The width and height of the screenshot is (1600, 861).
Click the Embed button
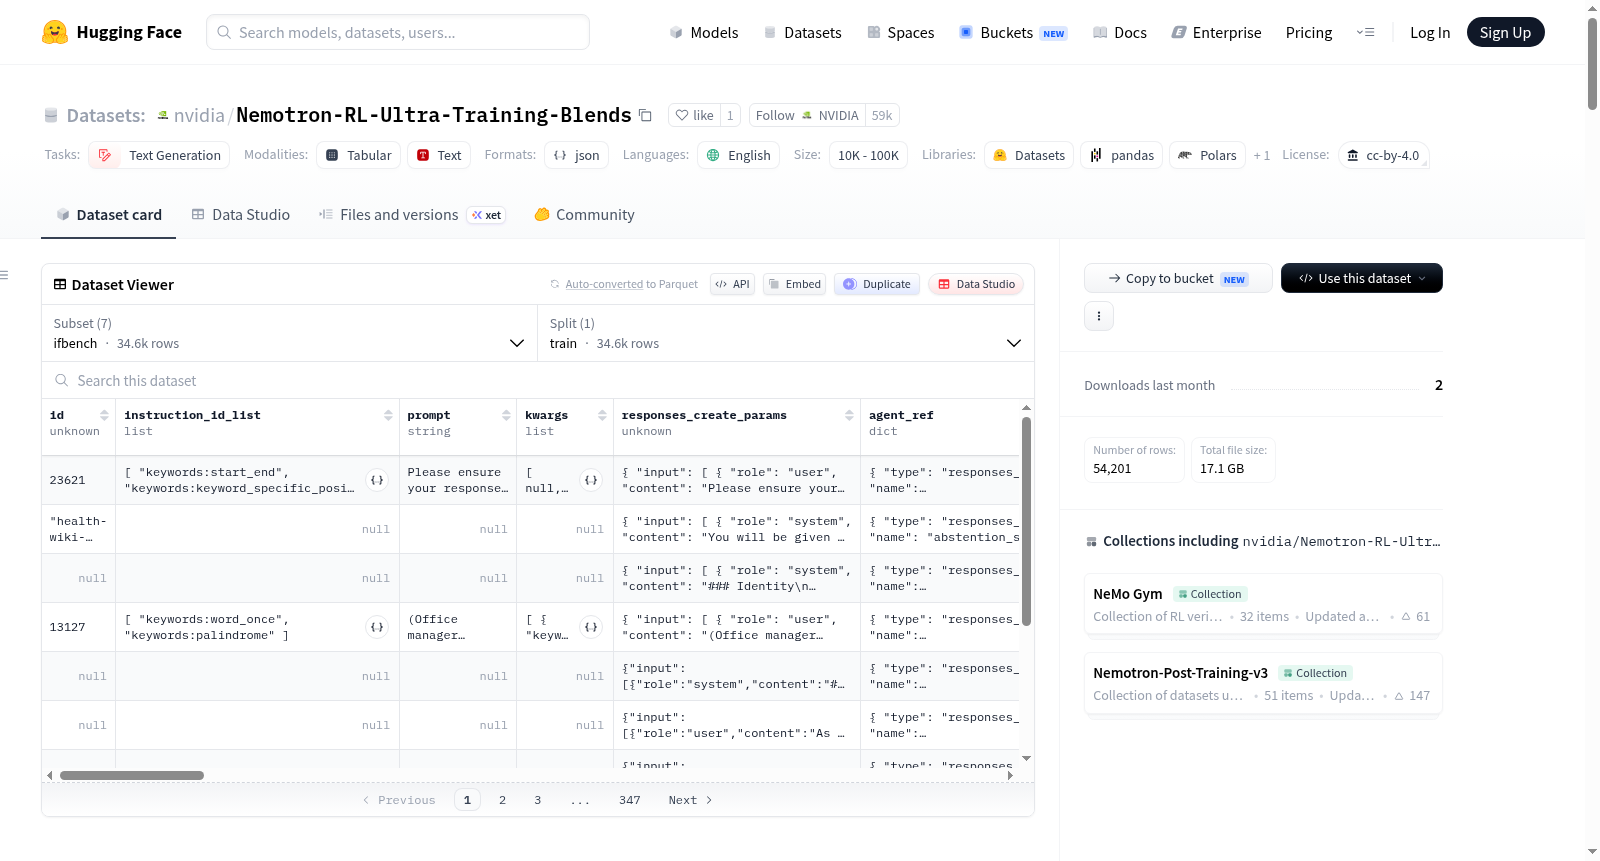tap(794, 284)
